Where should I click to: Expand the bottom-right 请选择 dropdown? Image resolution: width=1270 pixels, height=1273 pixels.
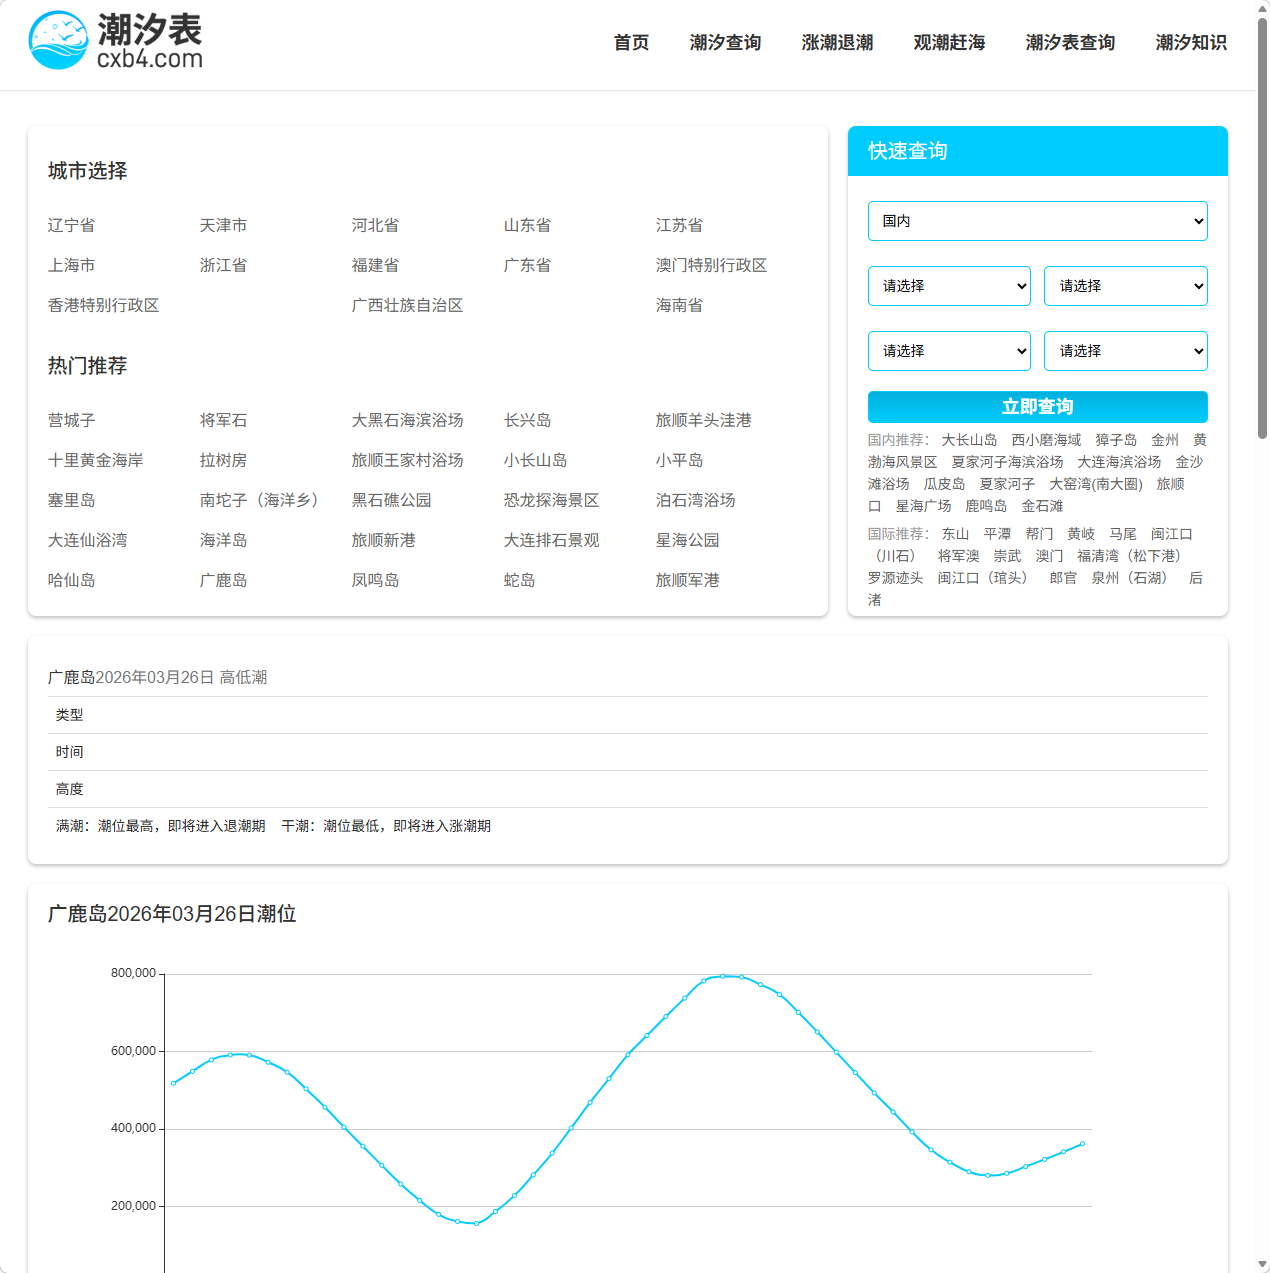pos(1125,351)
